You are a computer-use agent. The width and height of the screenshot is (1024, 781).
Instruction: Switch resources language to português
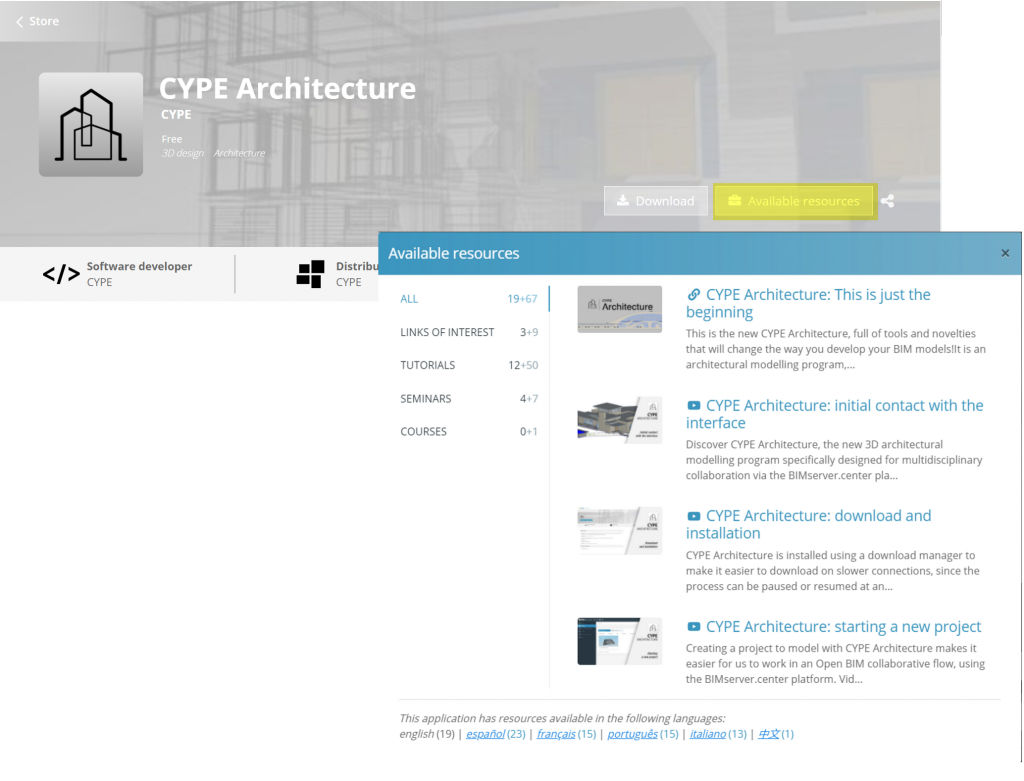click(632, 734)
